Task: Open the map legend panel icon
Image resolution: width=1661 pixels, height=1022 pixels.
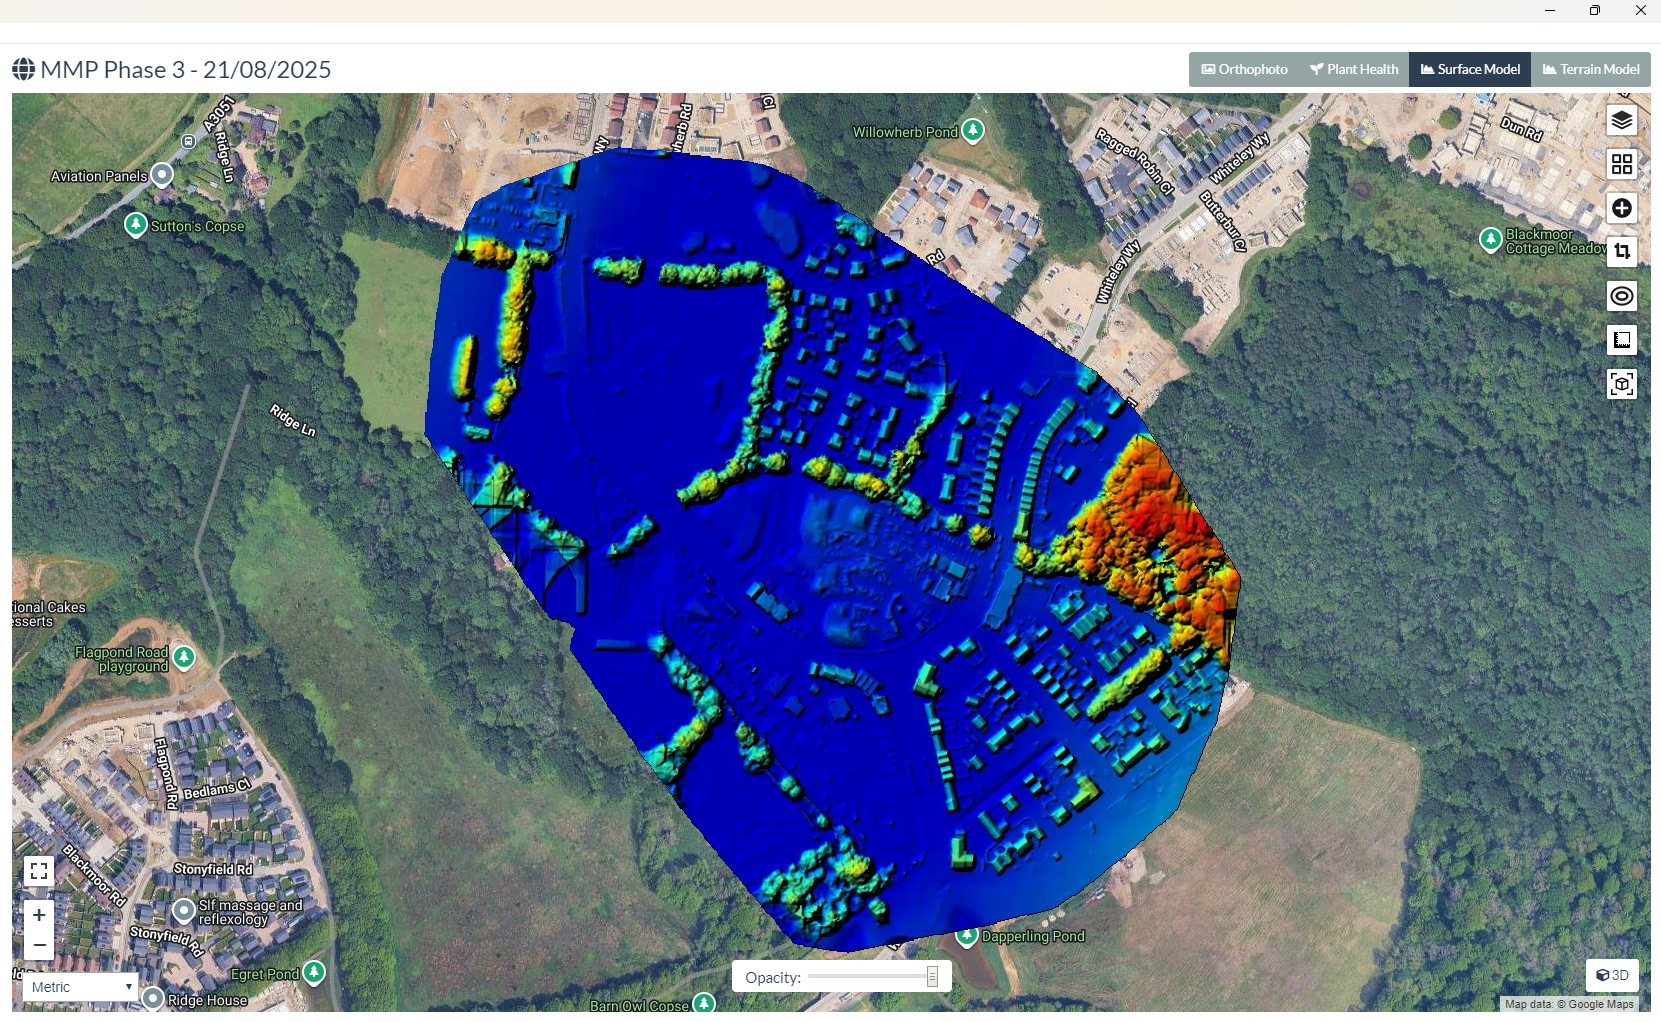Action: tap(1622, 340)
